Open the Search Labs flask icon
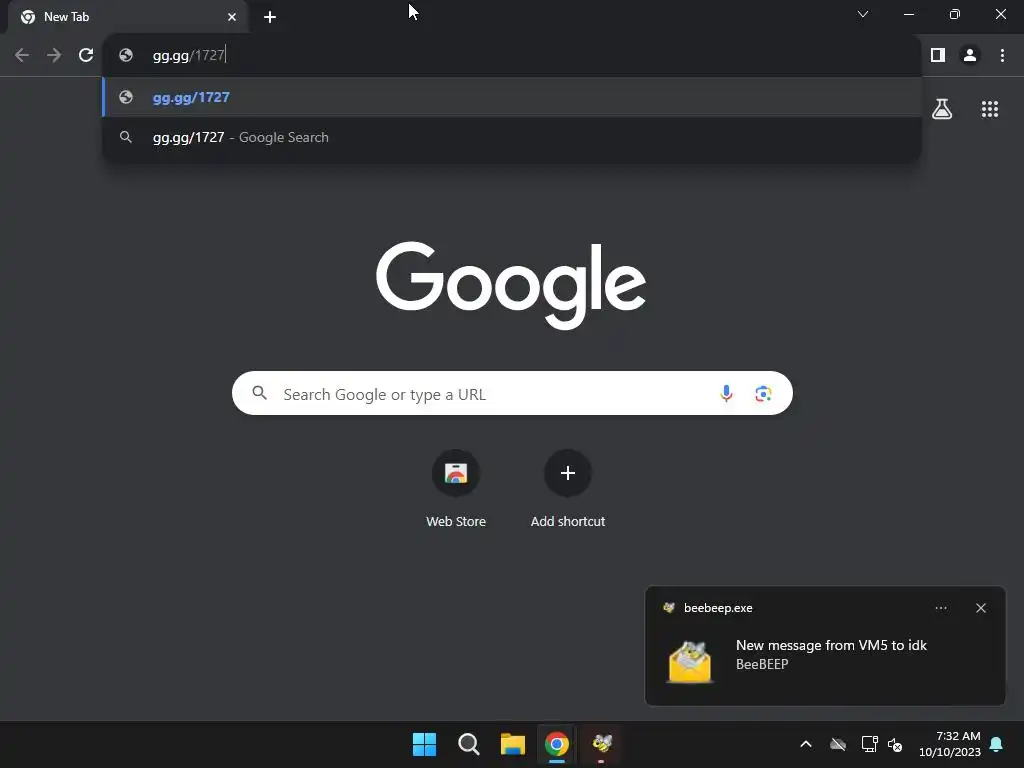The image size is (1024, 768). pos(942,109)
